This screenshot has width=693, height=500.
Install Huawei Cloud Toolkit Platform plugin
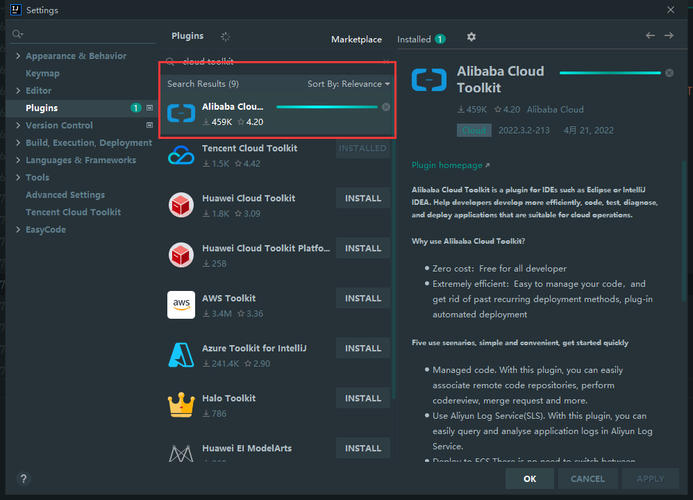(363, 248)
